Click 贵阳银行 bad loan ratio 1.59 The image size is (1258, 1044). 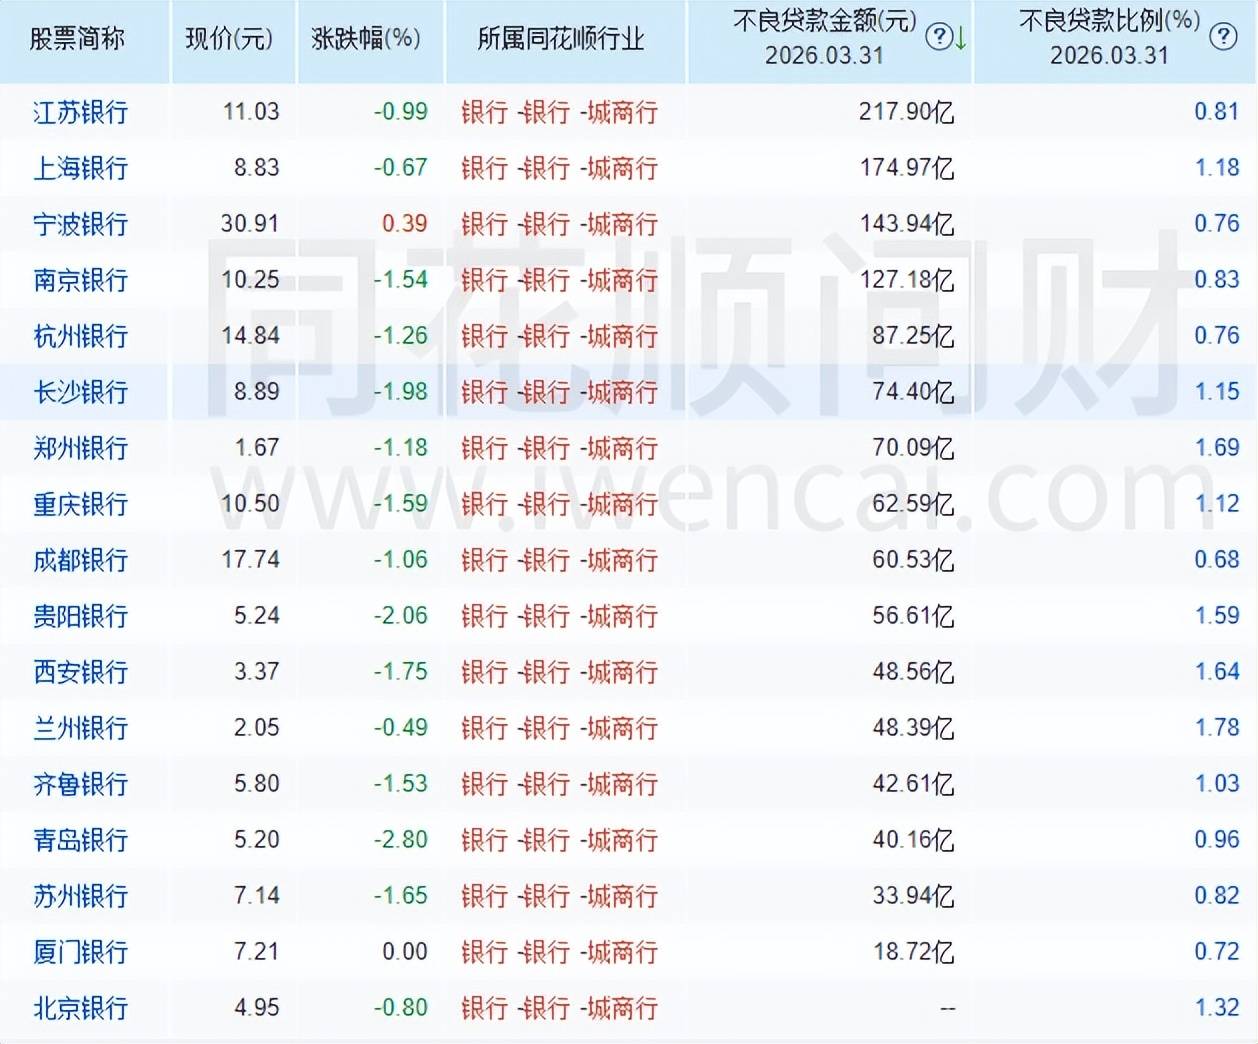pos(1217,615)
